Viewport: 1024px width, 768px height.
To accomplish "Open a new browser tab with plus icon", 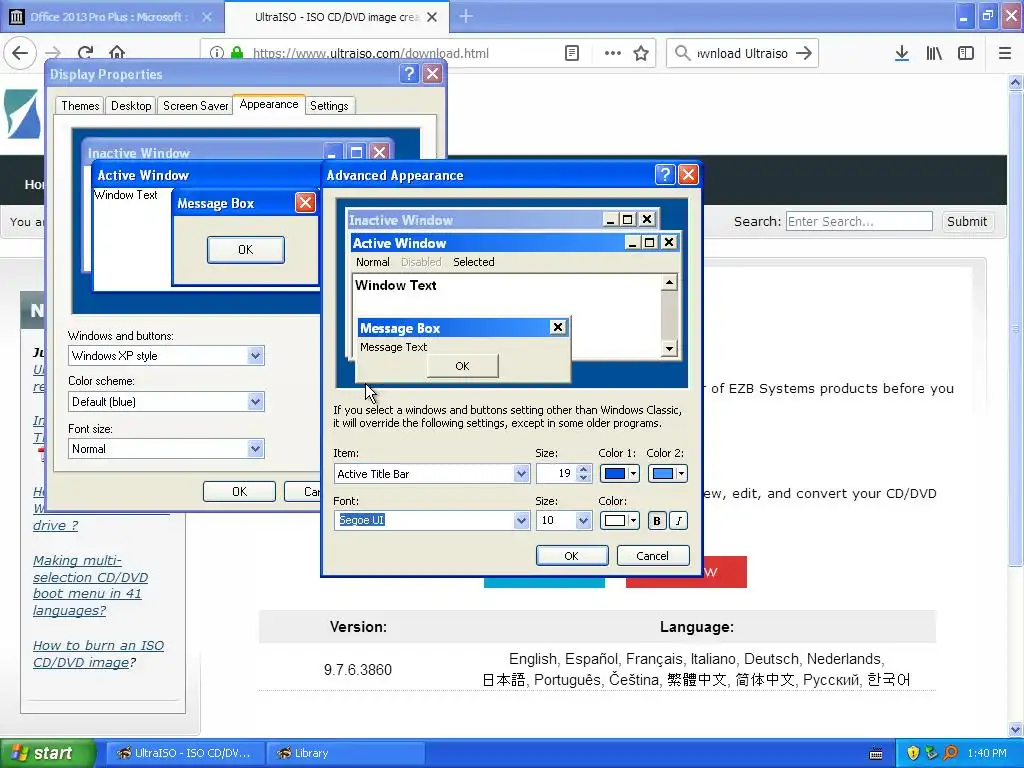I will 466,16.
